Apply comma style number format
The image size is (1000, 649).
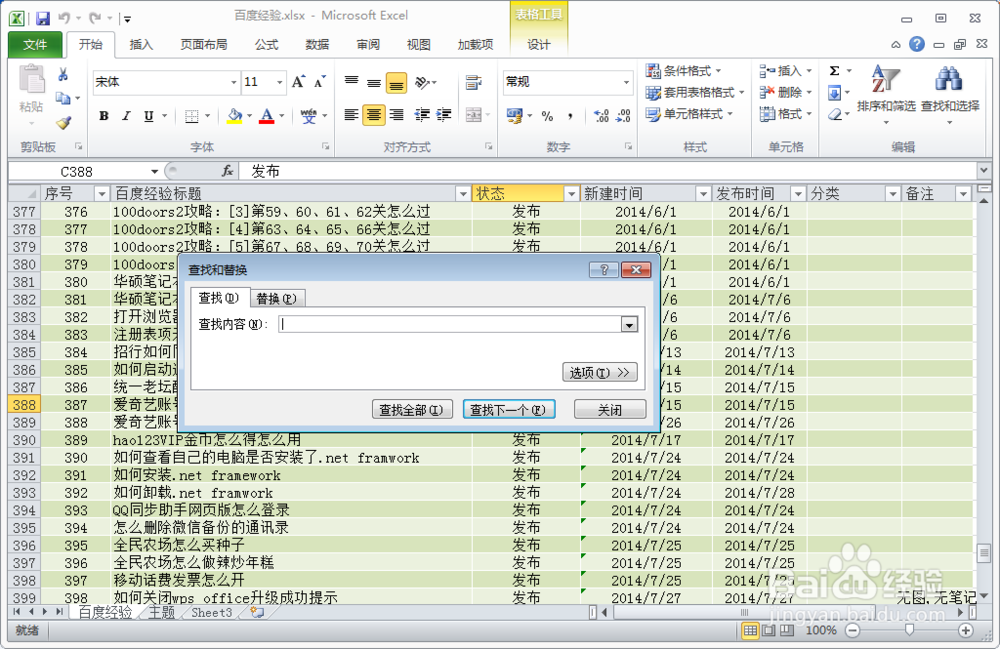coord(570,115)
